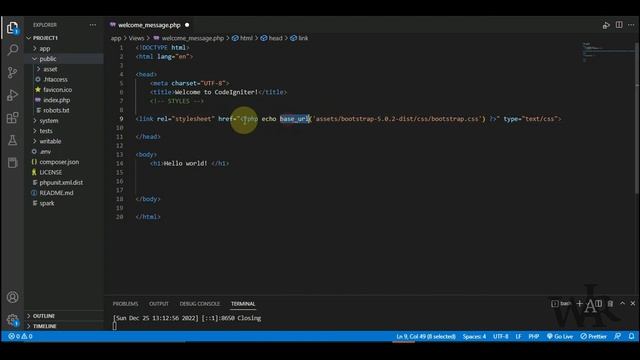Change Spaces: 4 indentation
The height and width of the screenshot is (360, 640).
(x=474, y=336)
